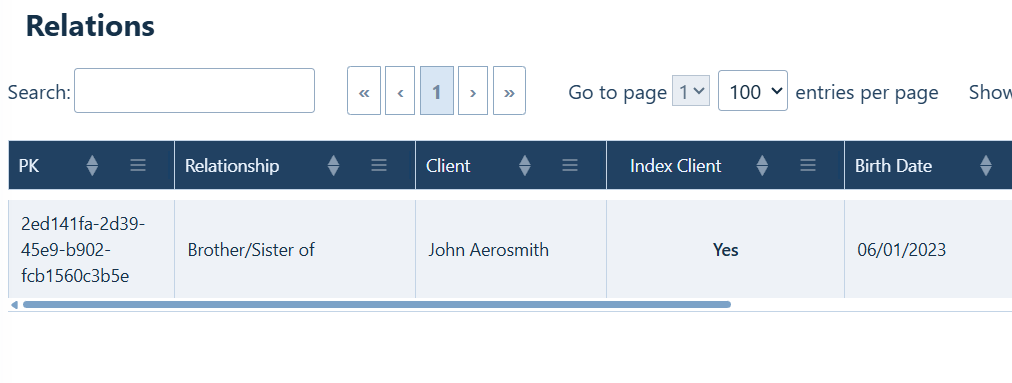
Task: Jump to last page button
Action: point(509,90)
